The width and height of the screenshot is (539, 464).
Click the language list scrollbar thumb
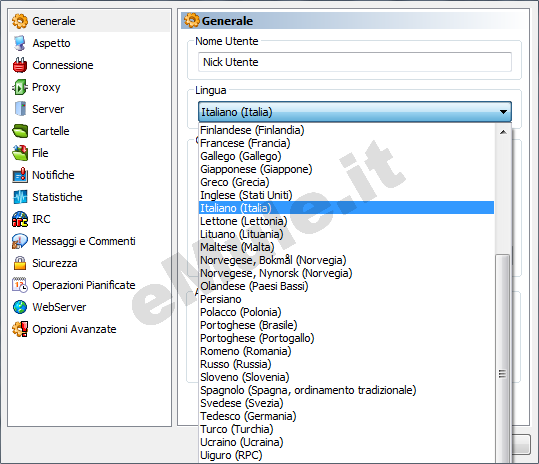tap(503, 359)
